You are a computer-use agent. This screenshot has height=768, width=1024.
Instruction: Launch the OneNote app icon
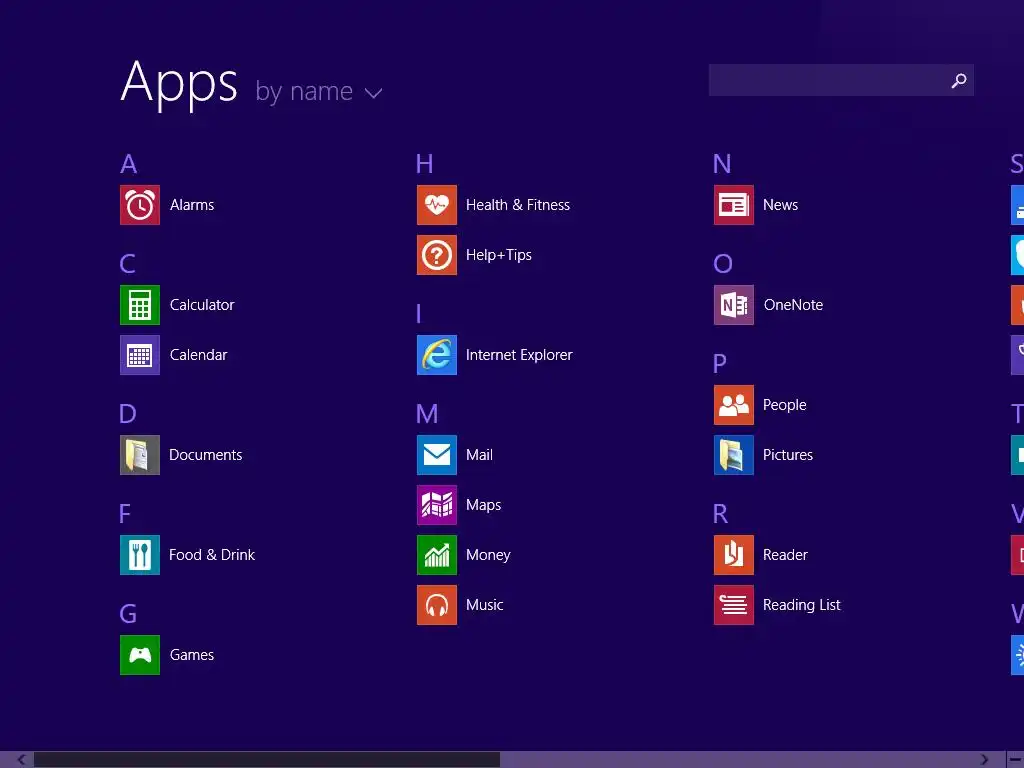(x=734, y=305)
